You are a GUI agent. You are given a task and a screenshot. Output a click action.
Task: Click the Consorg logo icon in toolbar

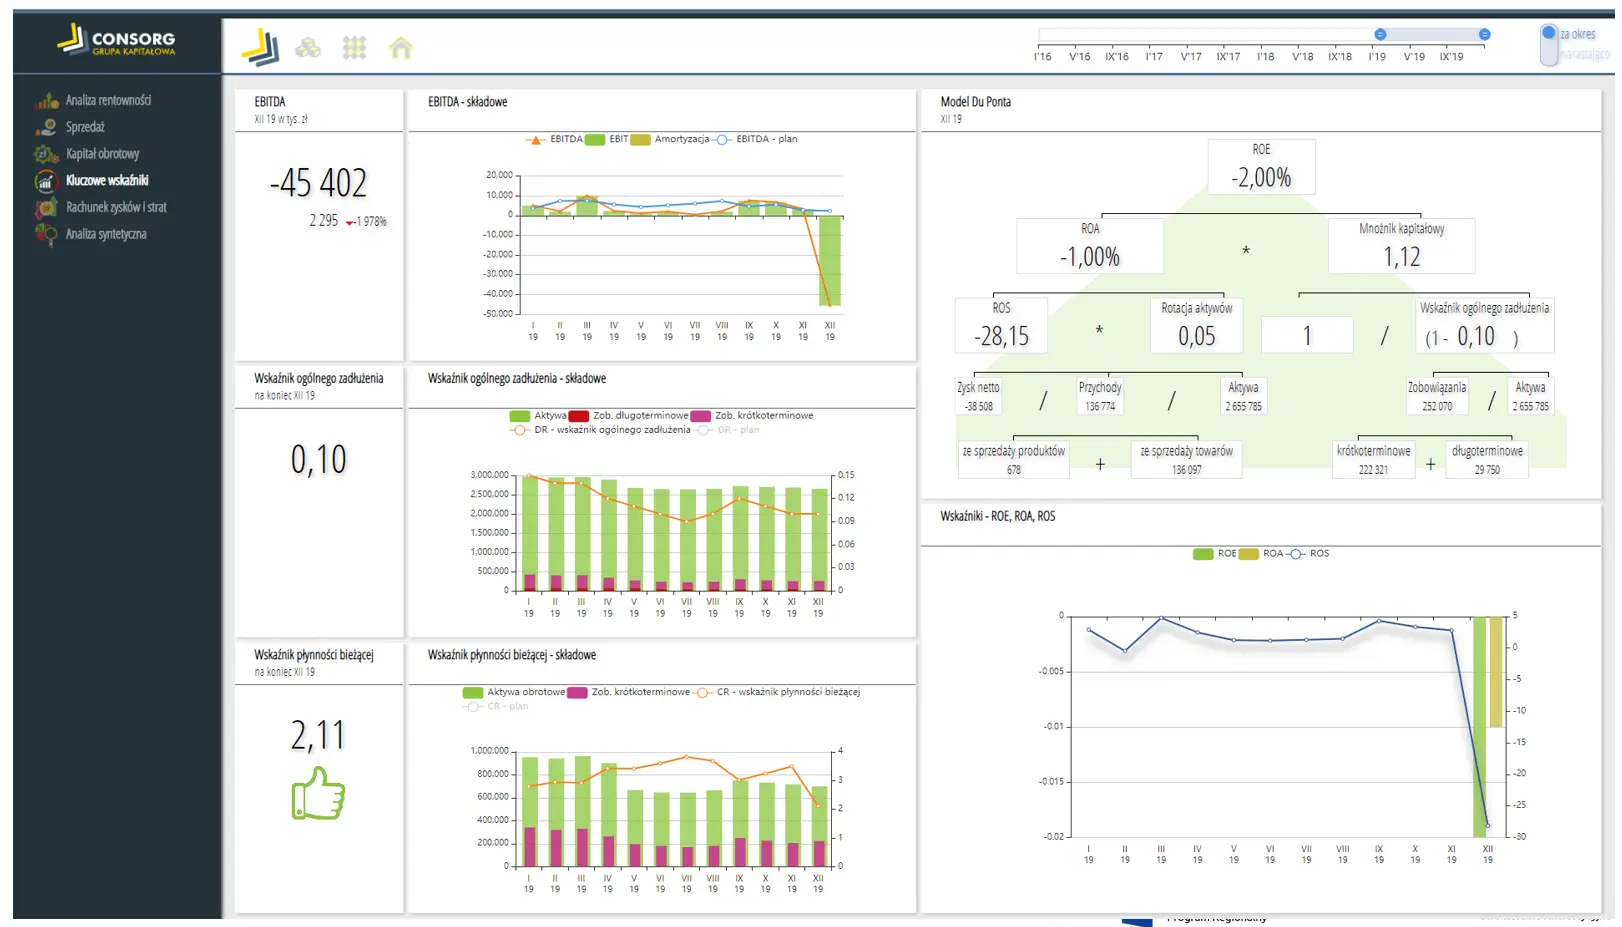(260, 47)
